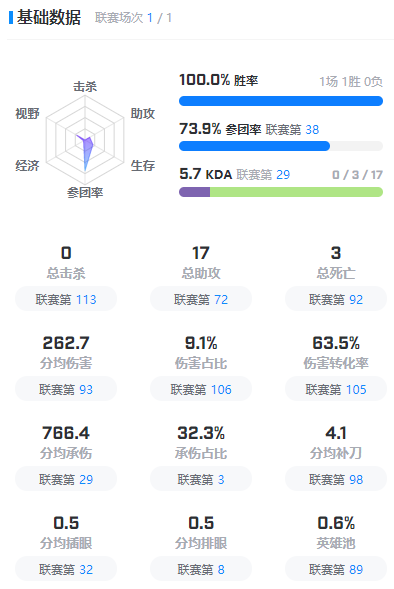
Task: Click the 0.5 分均插眼 value
Action: pyautogui.click(x=66, y=523)
